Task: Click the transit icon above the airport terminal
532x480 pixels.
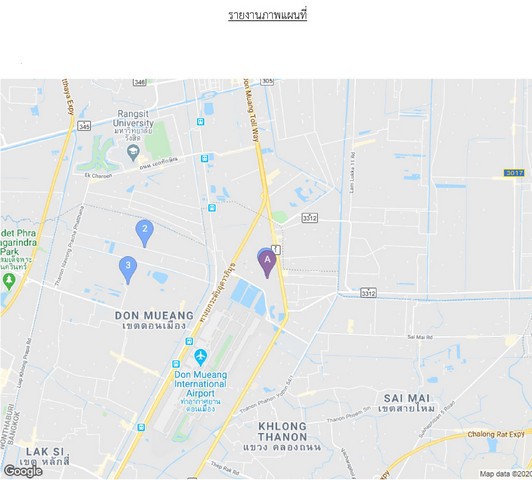Action: 189,341
